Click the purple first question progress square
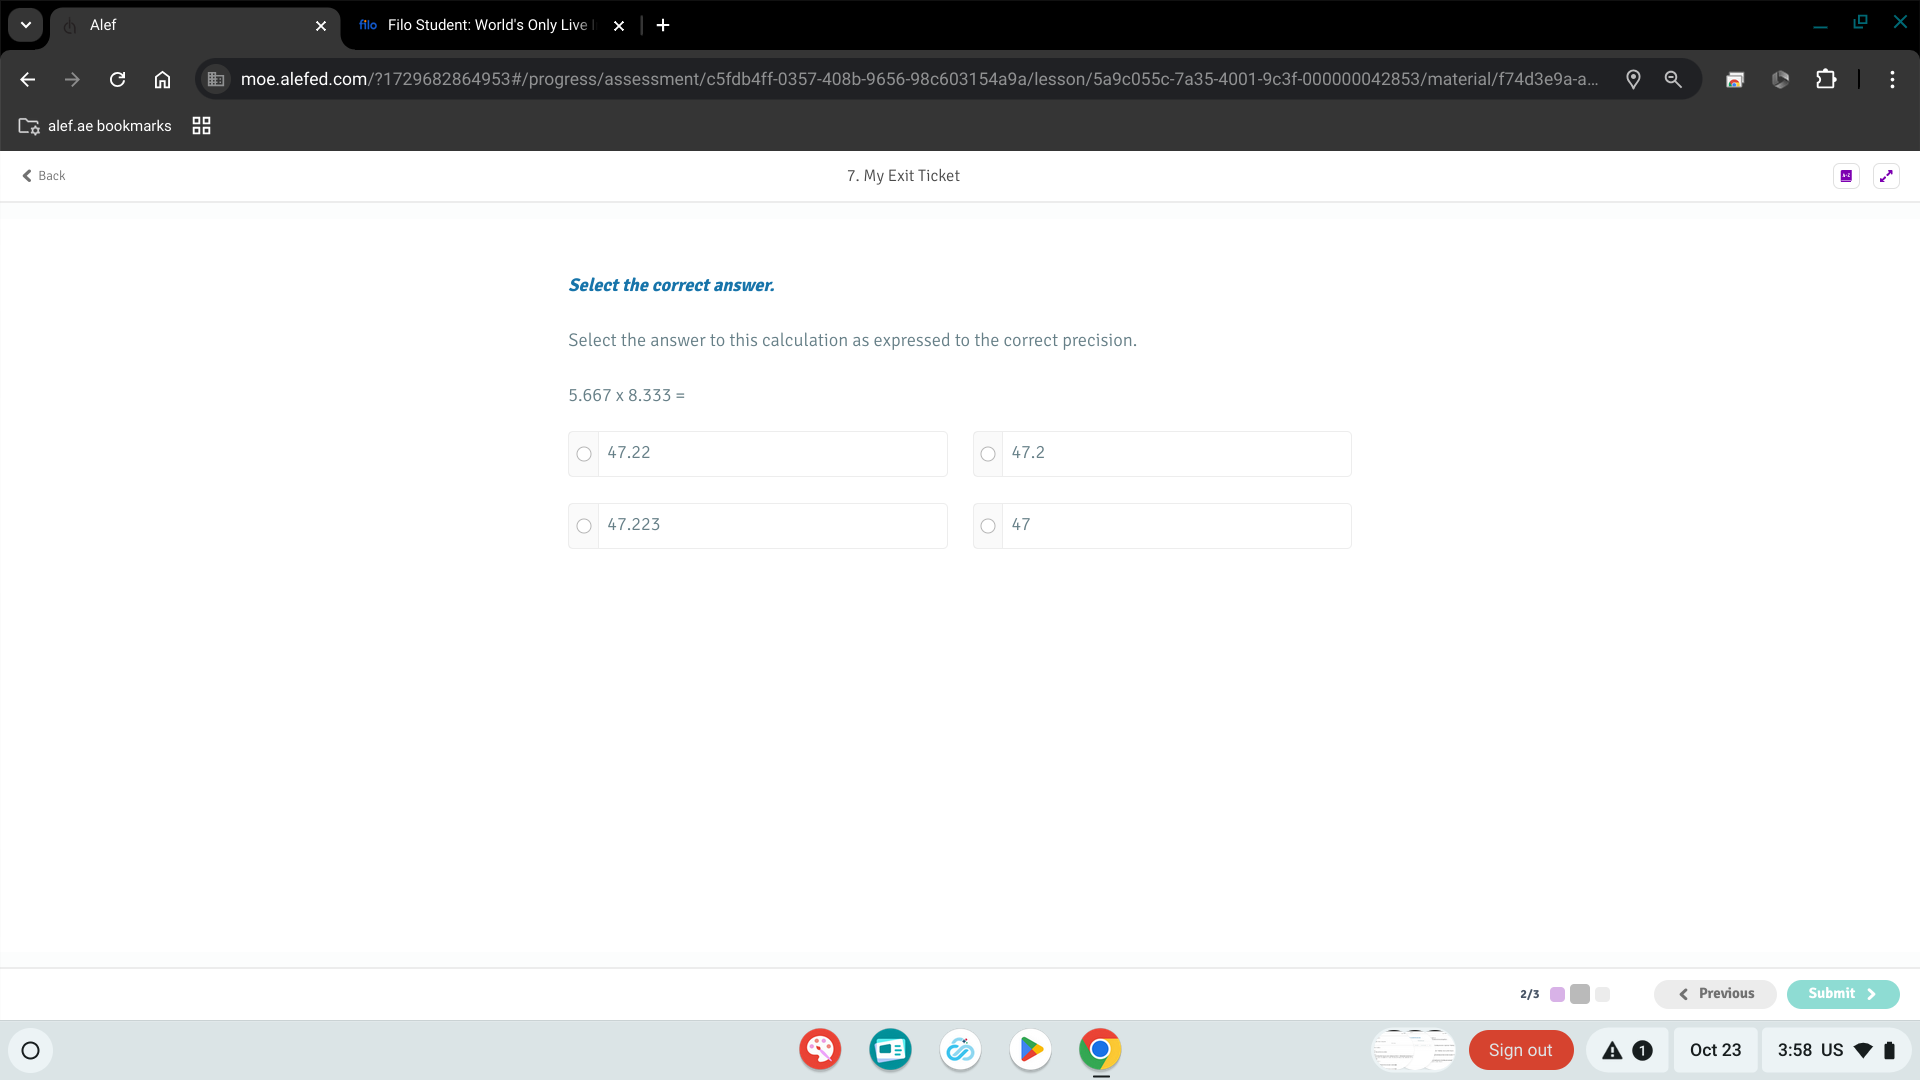The width and height of the screenshot is (1920, 1080). point(1557,994)
